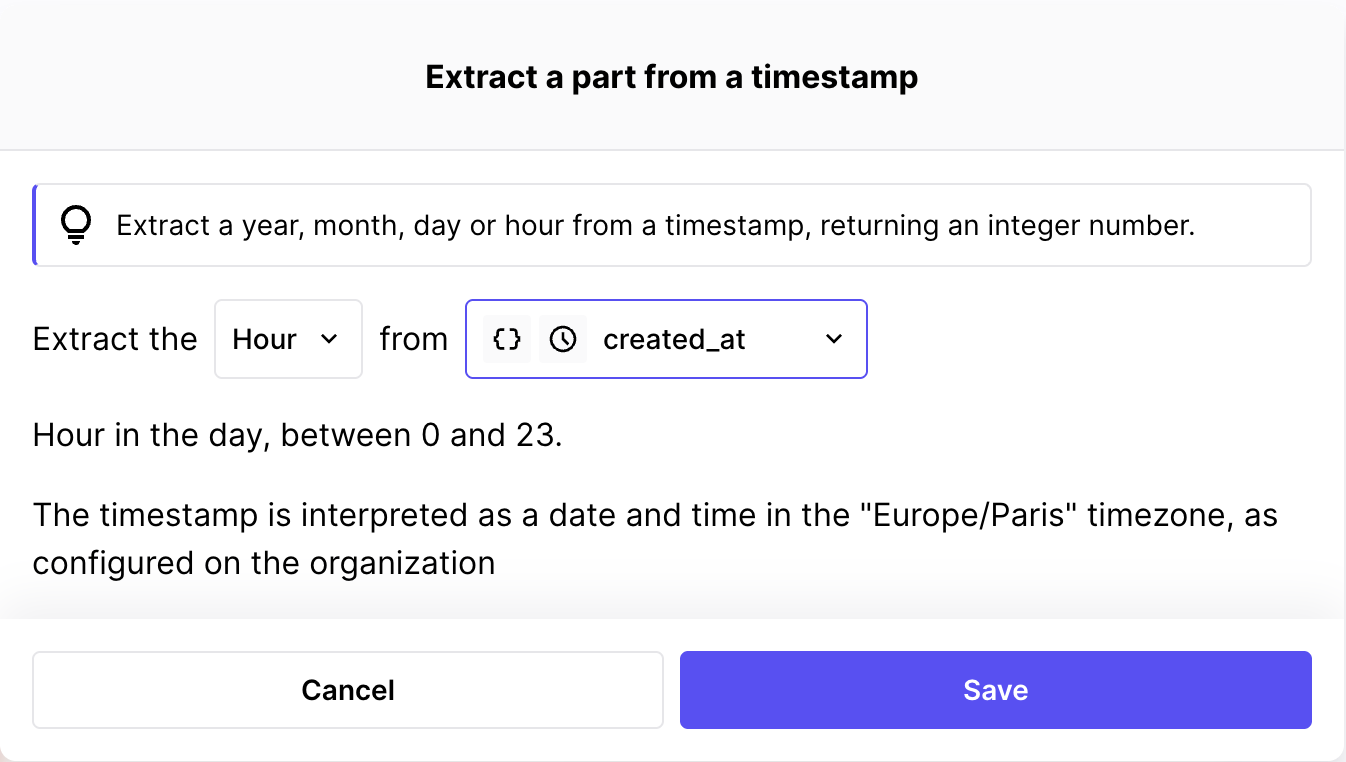
Task: Save the timestamp extraction
Action: [x=995, y=690]
